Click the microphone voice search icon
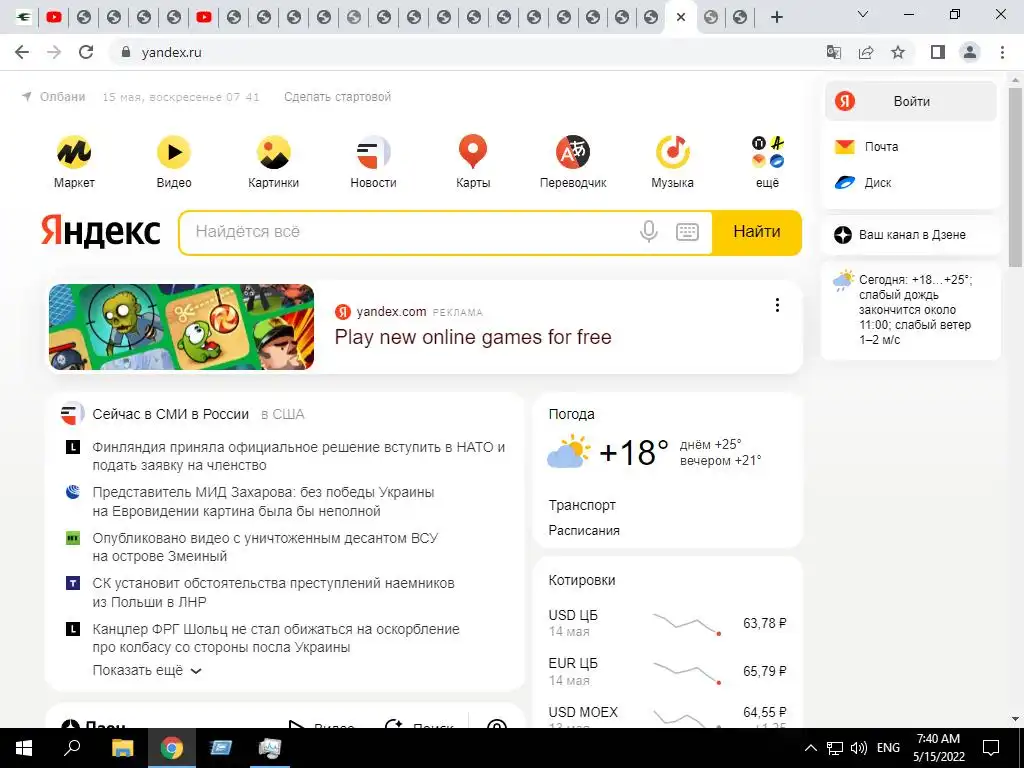Screen dimensions: 1024x768 click(648, 231)
